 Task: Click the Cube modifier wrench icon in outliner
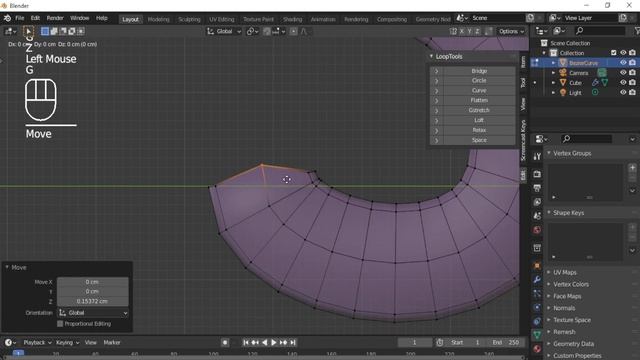click(x=595, y=83)
